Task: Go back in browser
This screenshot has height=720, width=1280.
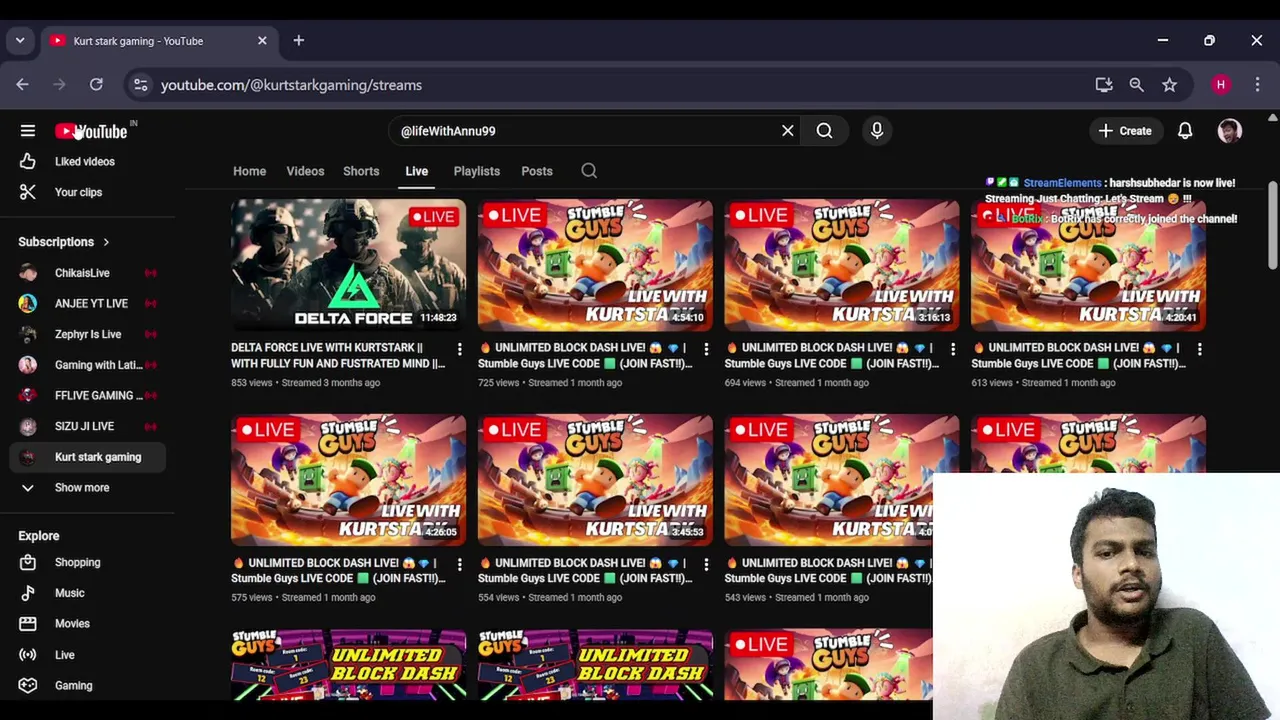Action: pyautogui.click(x=22, y=85)
